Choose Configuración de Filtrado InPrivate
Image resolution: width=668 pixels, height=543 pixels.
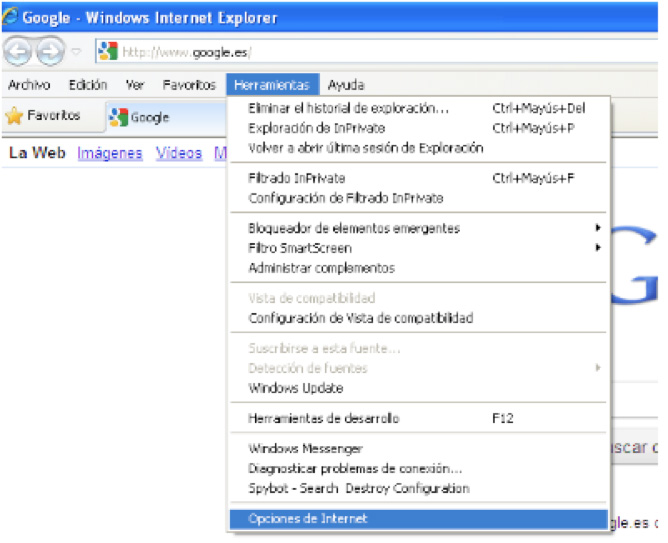click(x=418, y=198)
